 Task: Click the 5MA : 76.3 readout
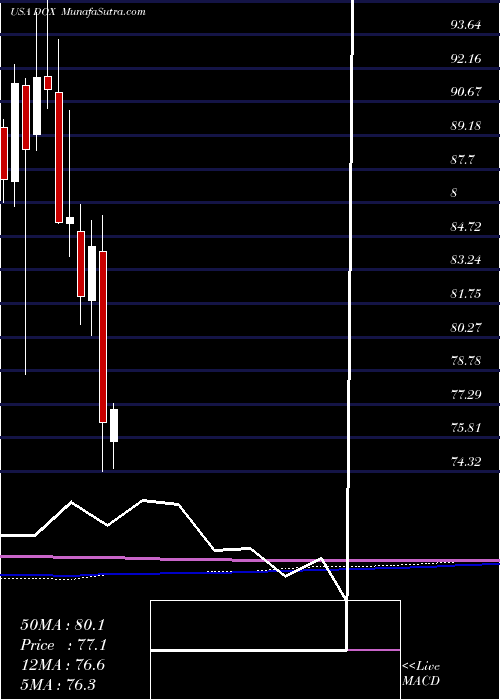click(58, 685)
